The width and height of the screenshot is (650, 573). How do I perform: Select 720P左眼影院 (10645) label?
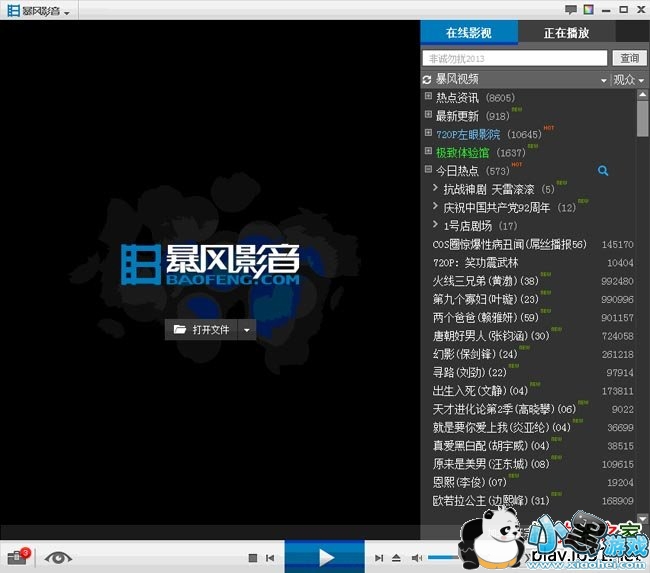488,134
